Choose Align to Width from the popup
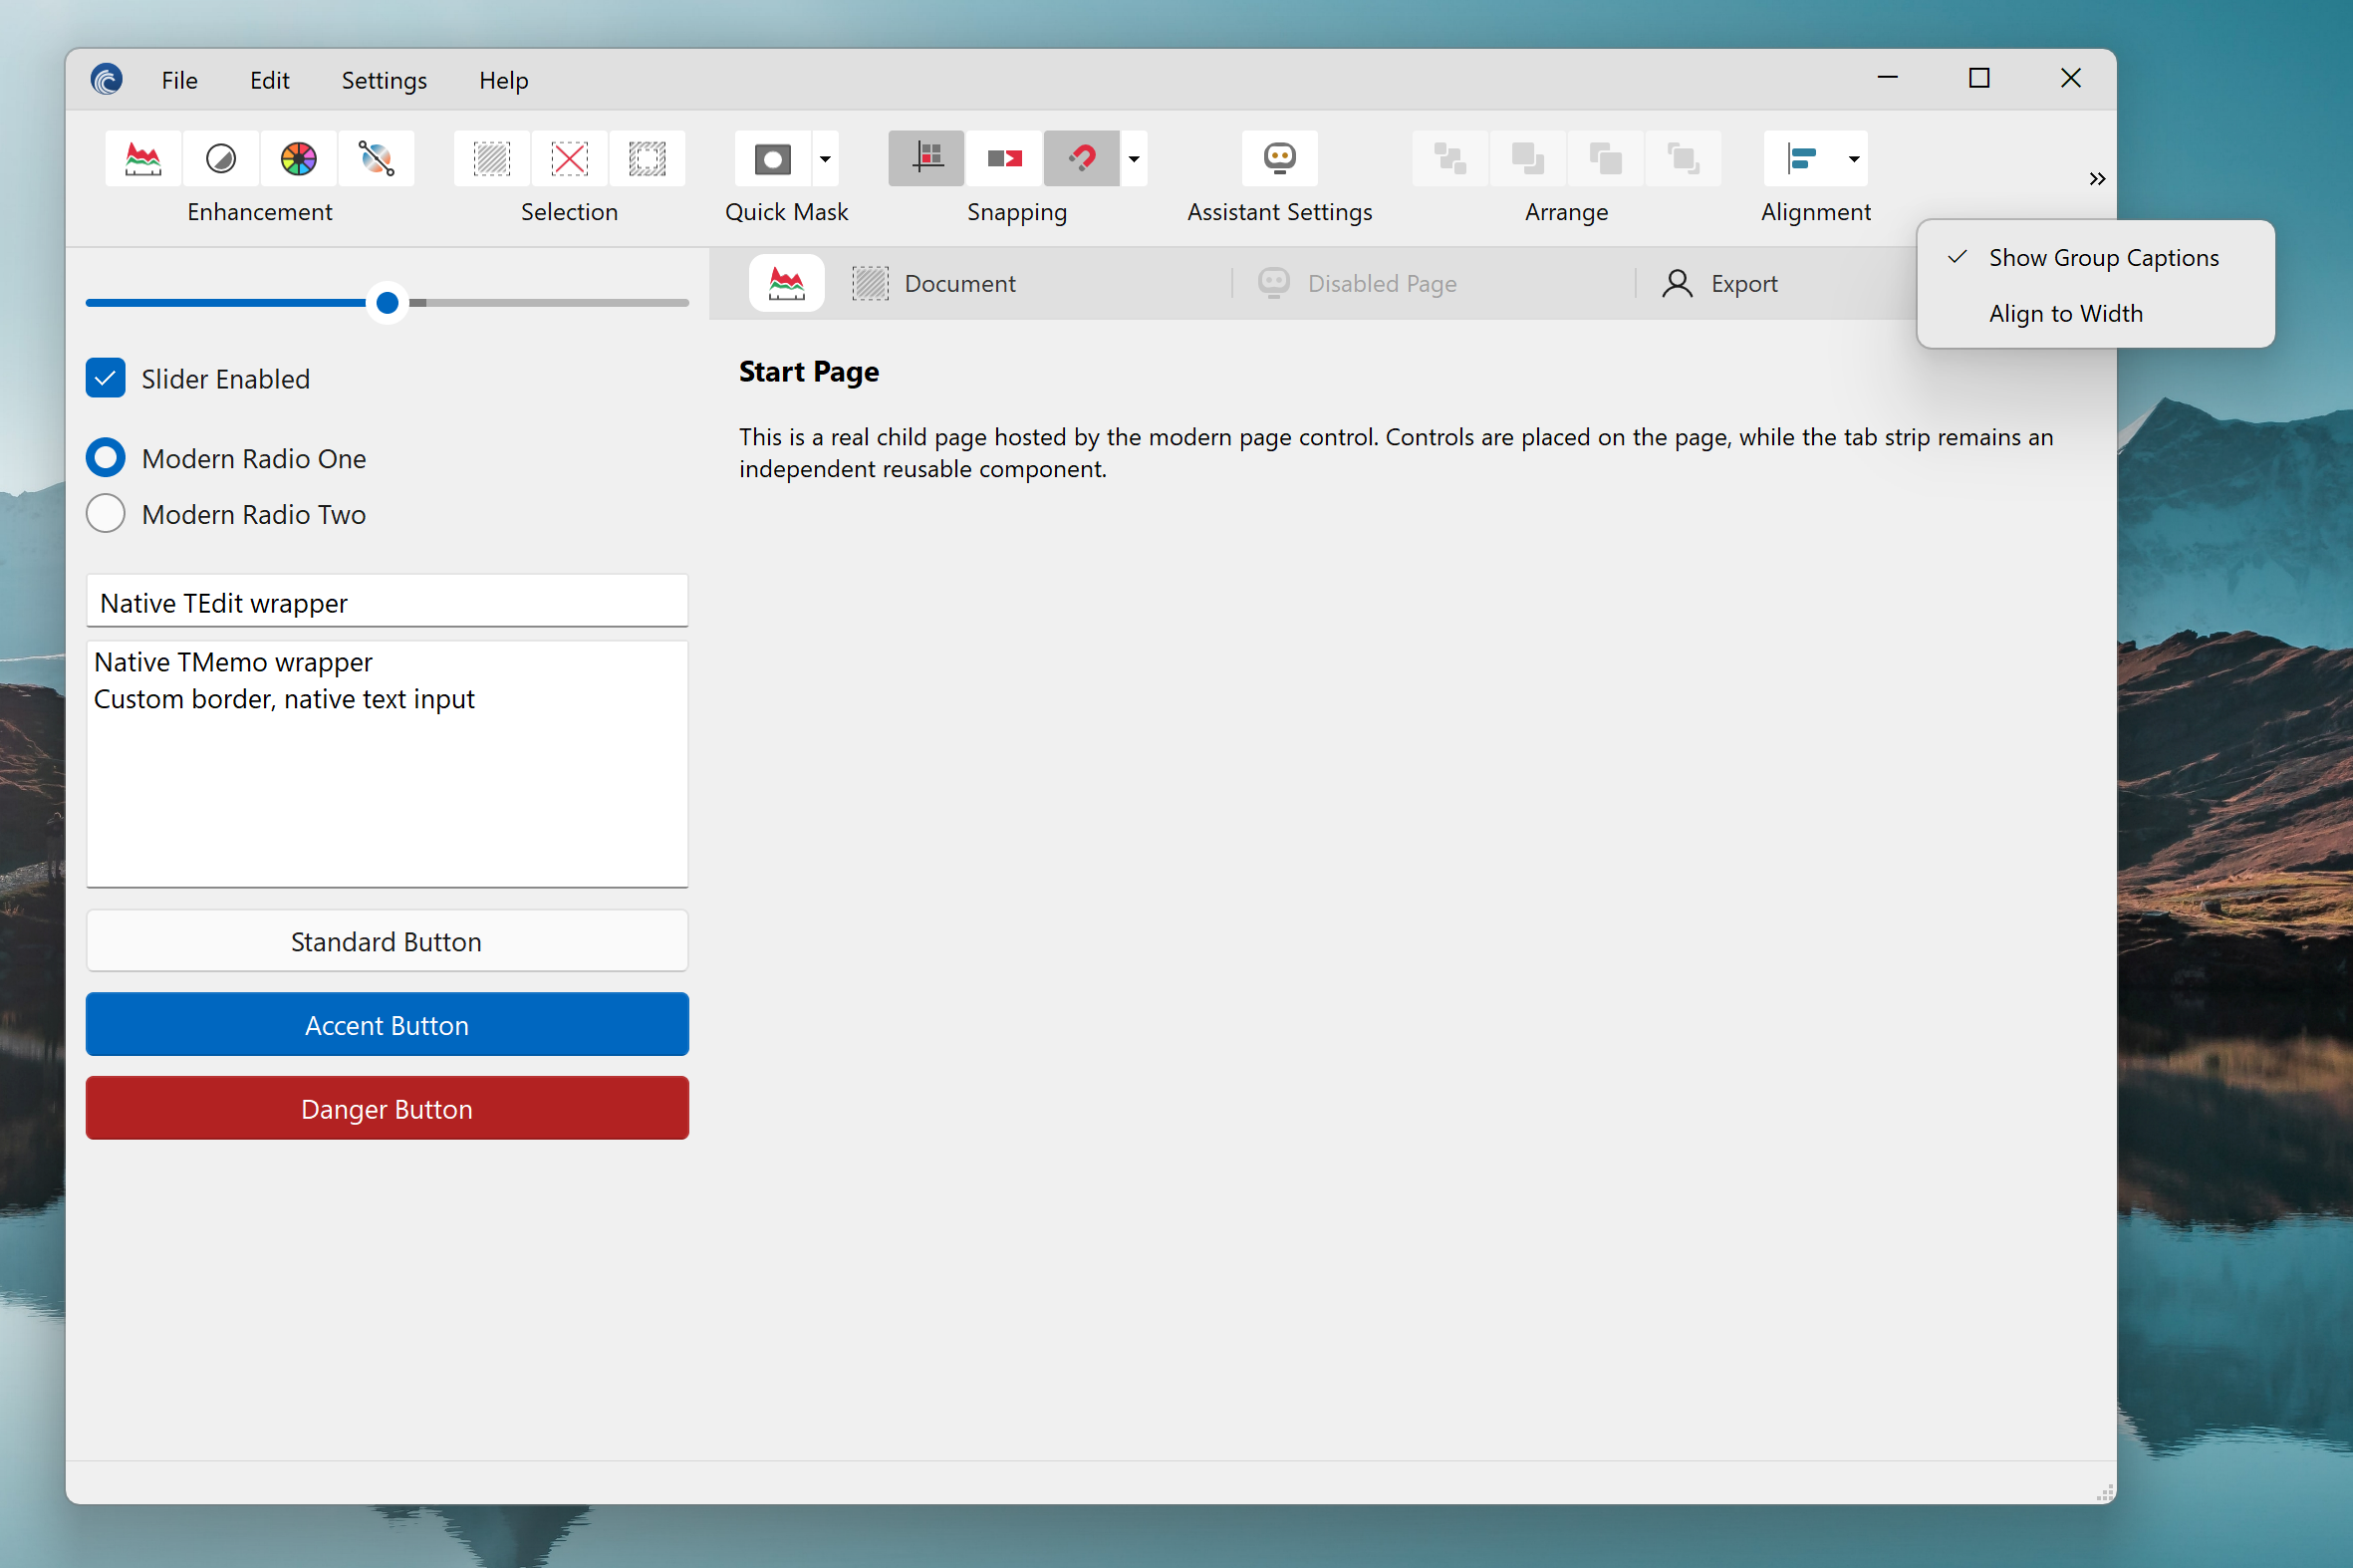Screen dimensions: 2353x1568 [2096, 313]
